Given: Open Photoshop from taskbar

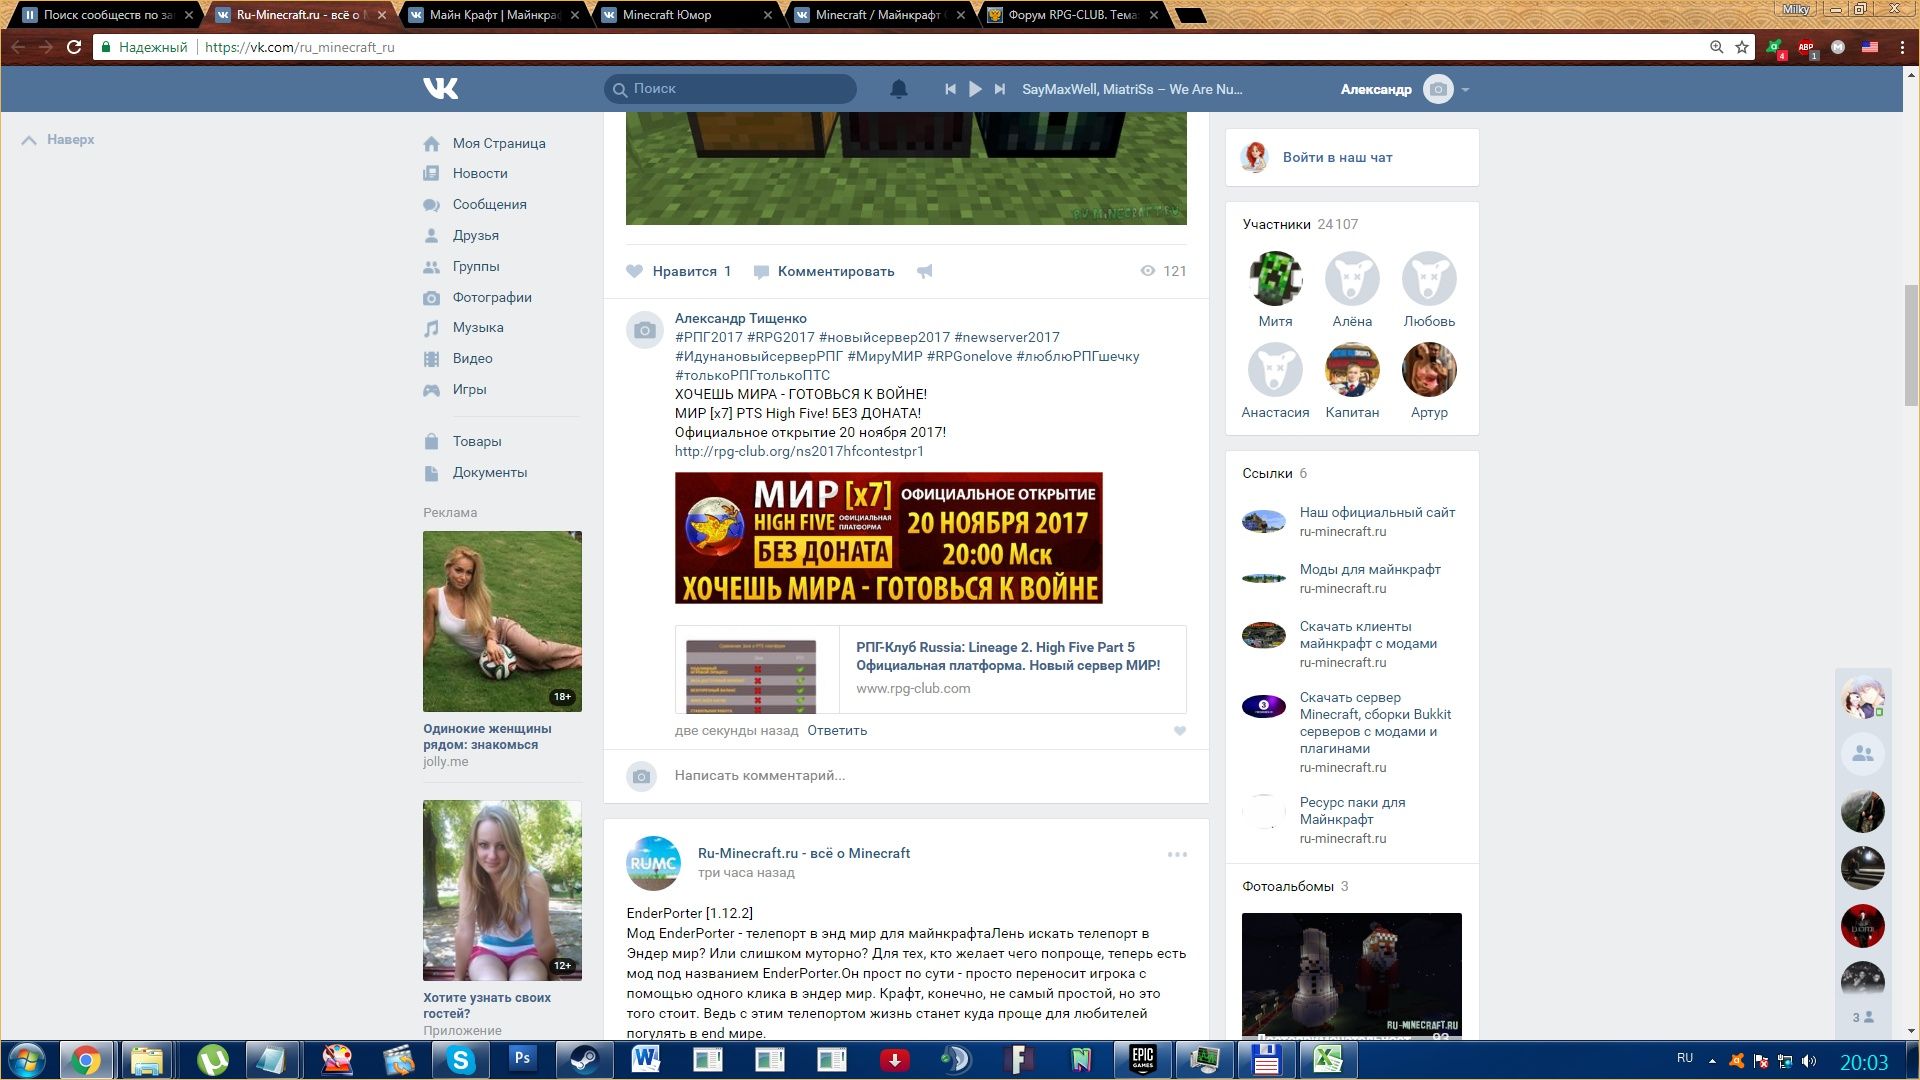Looking at the screenshot, I should click(x=522, y=1060).
